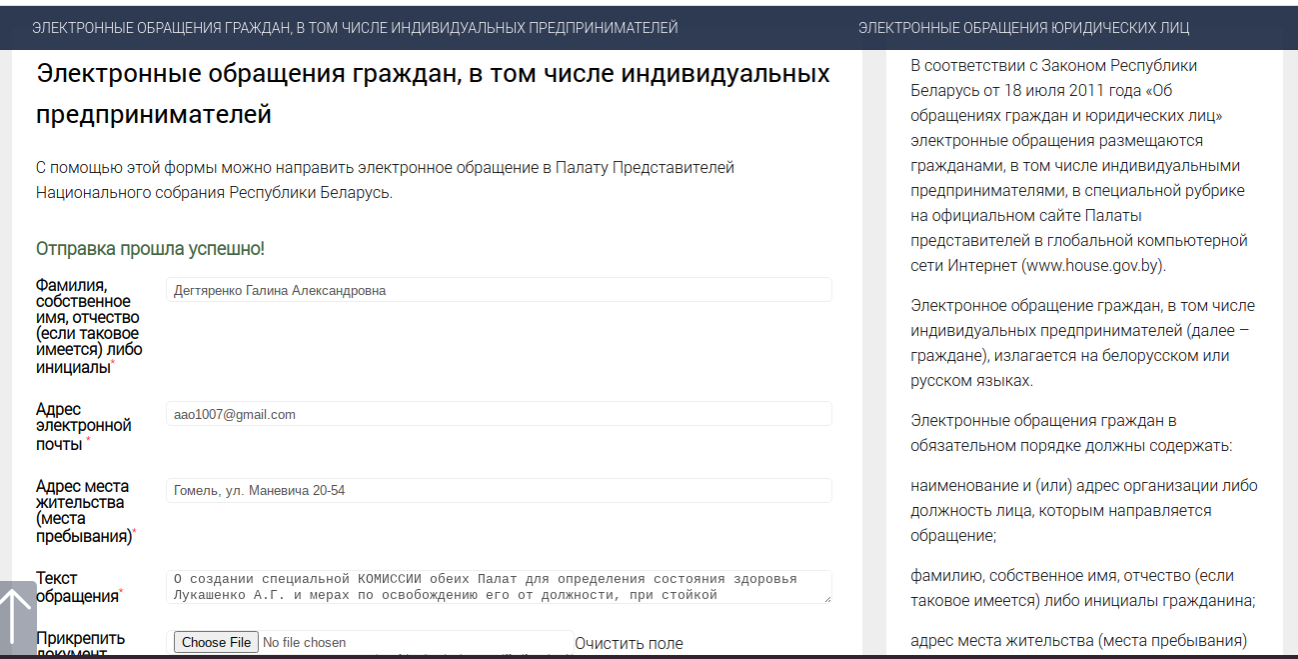The height and width of the screenshot is (659, 1298).
Task: Click the residence address field with Гомель
Action: tap(498, 490)
